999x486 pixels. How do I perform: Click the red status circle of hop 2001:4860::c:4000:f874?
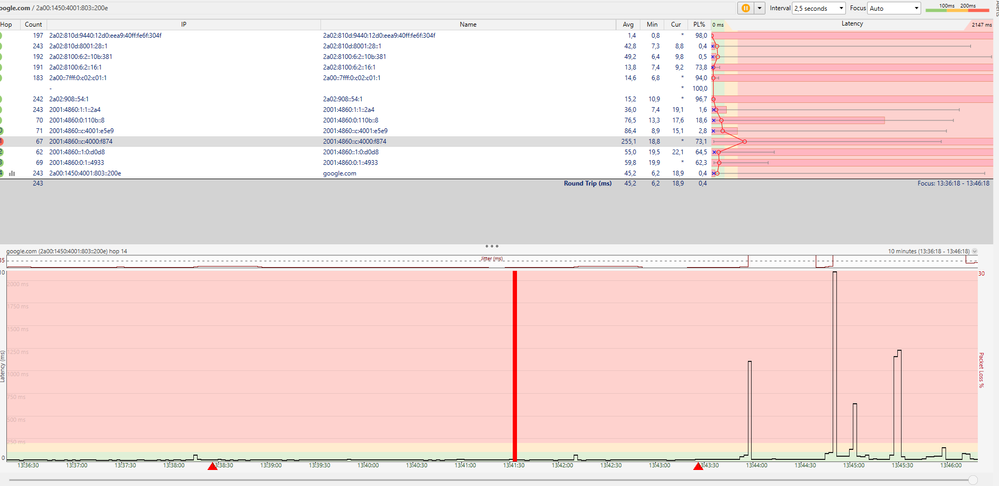pyautogui.click(x=1, y=141)
